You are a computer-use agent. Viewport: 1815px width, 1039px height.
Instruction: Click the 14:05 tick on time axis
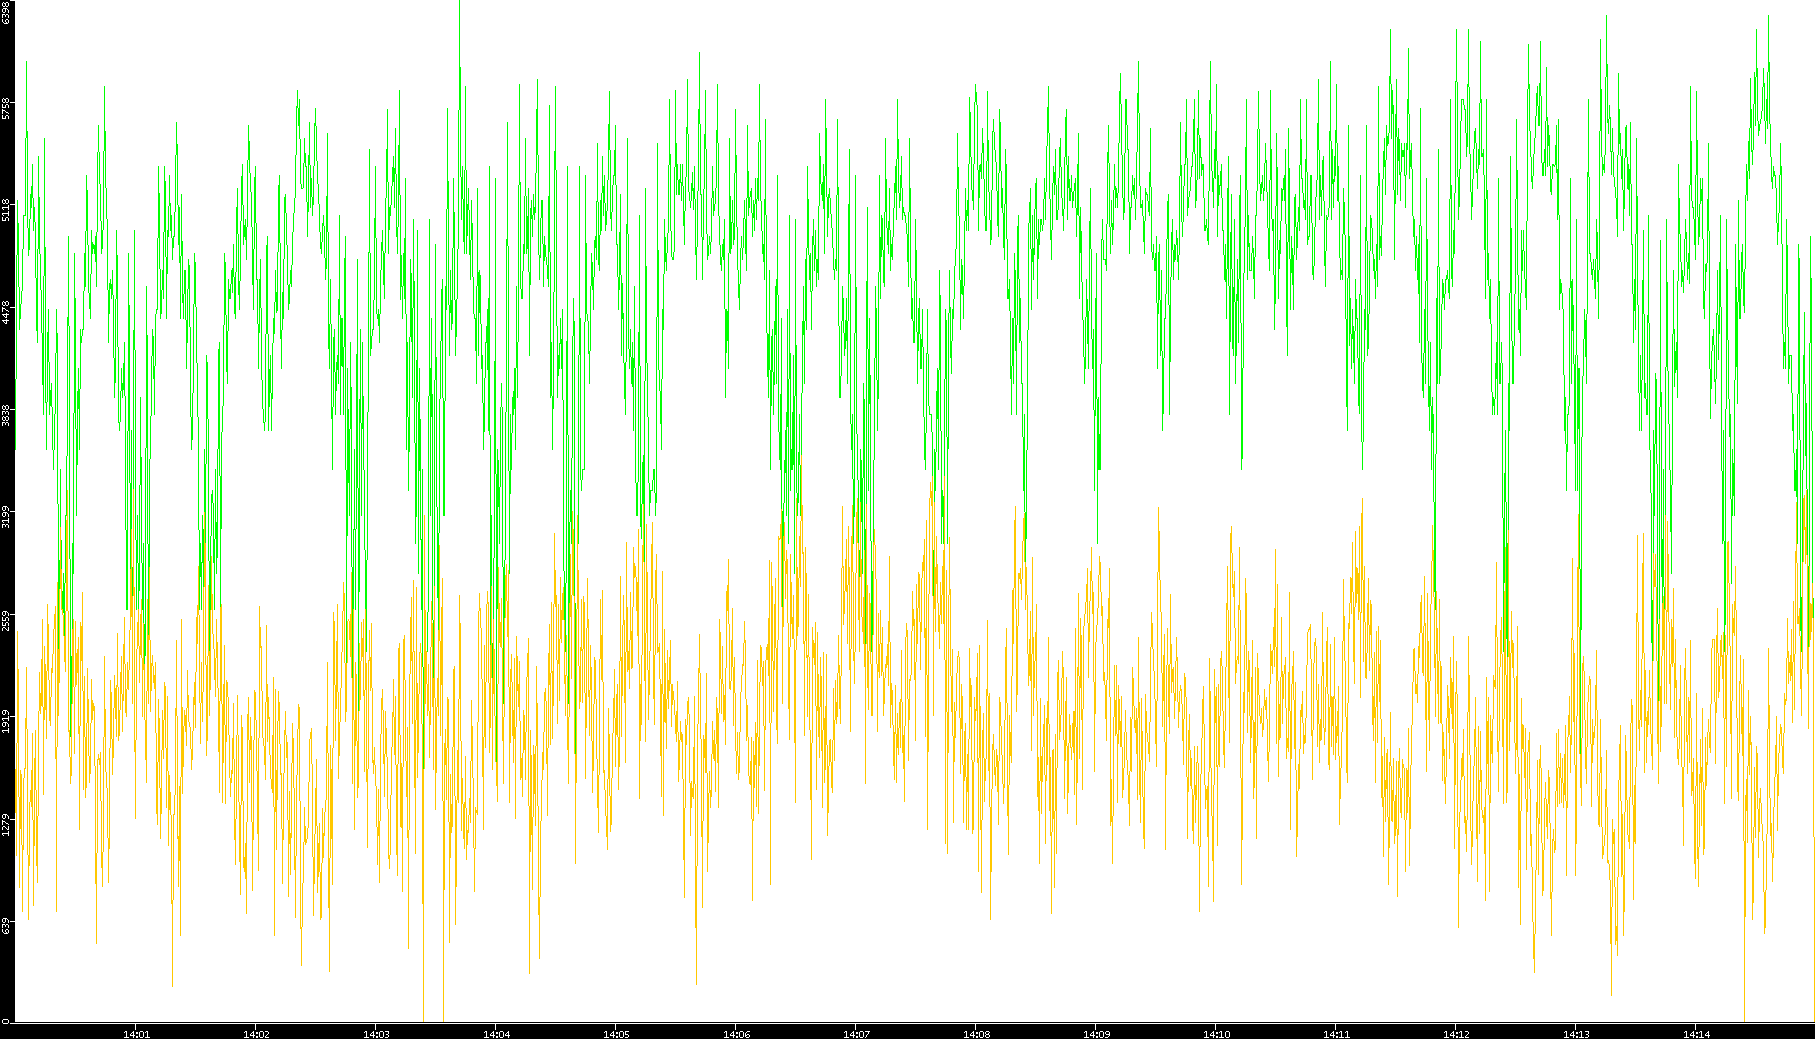click(616, 1033)
